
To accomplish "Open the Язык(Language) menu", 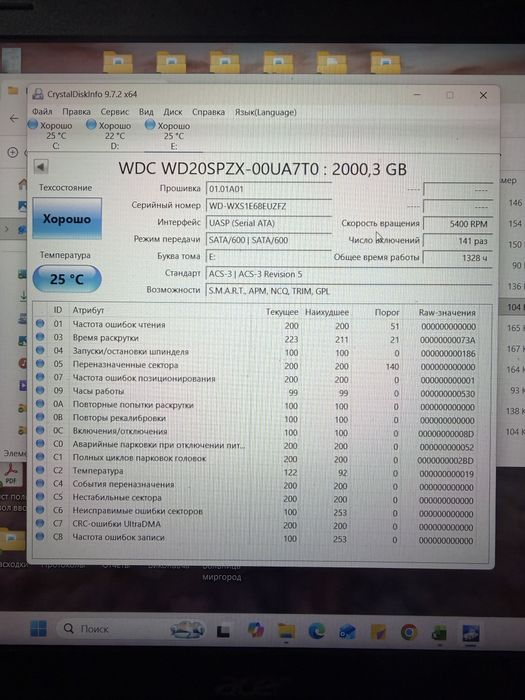I will 265,112.
